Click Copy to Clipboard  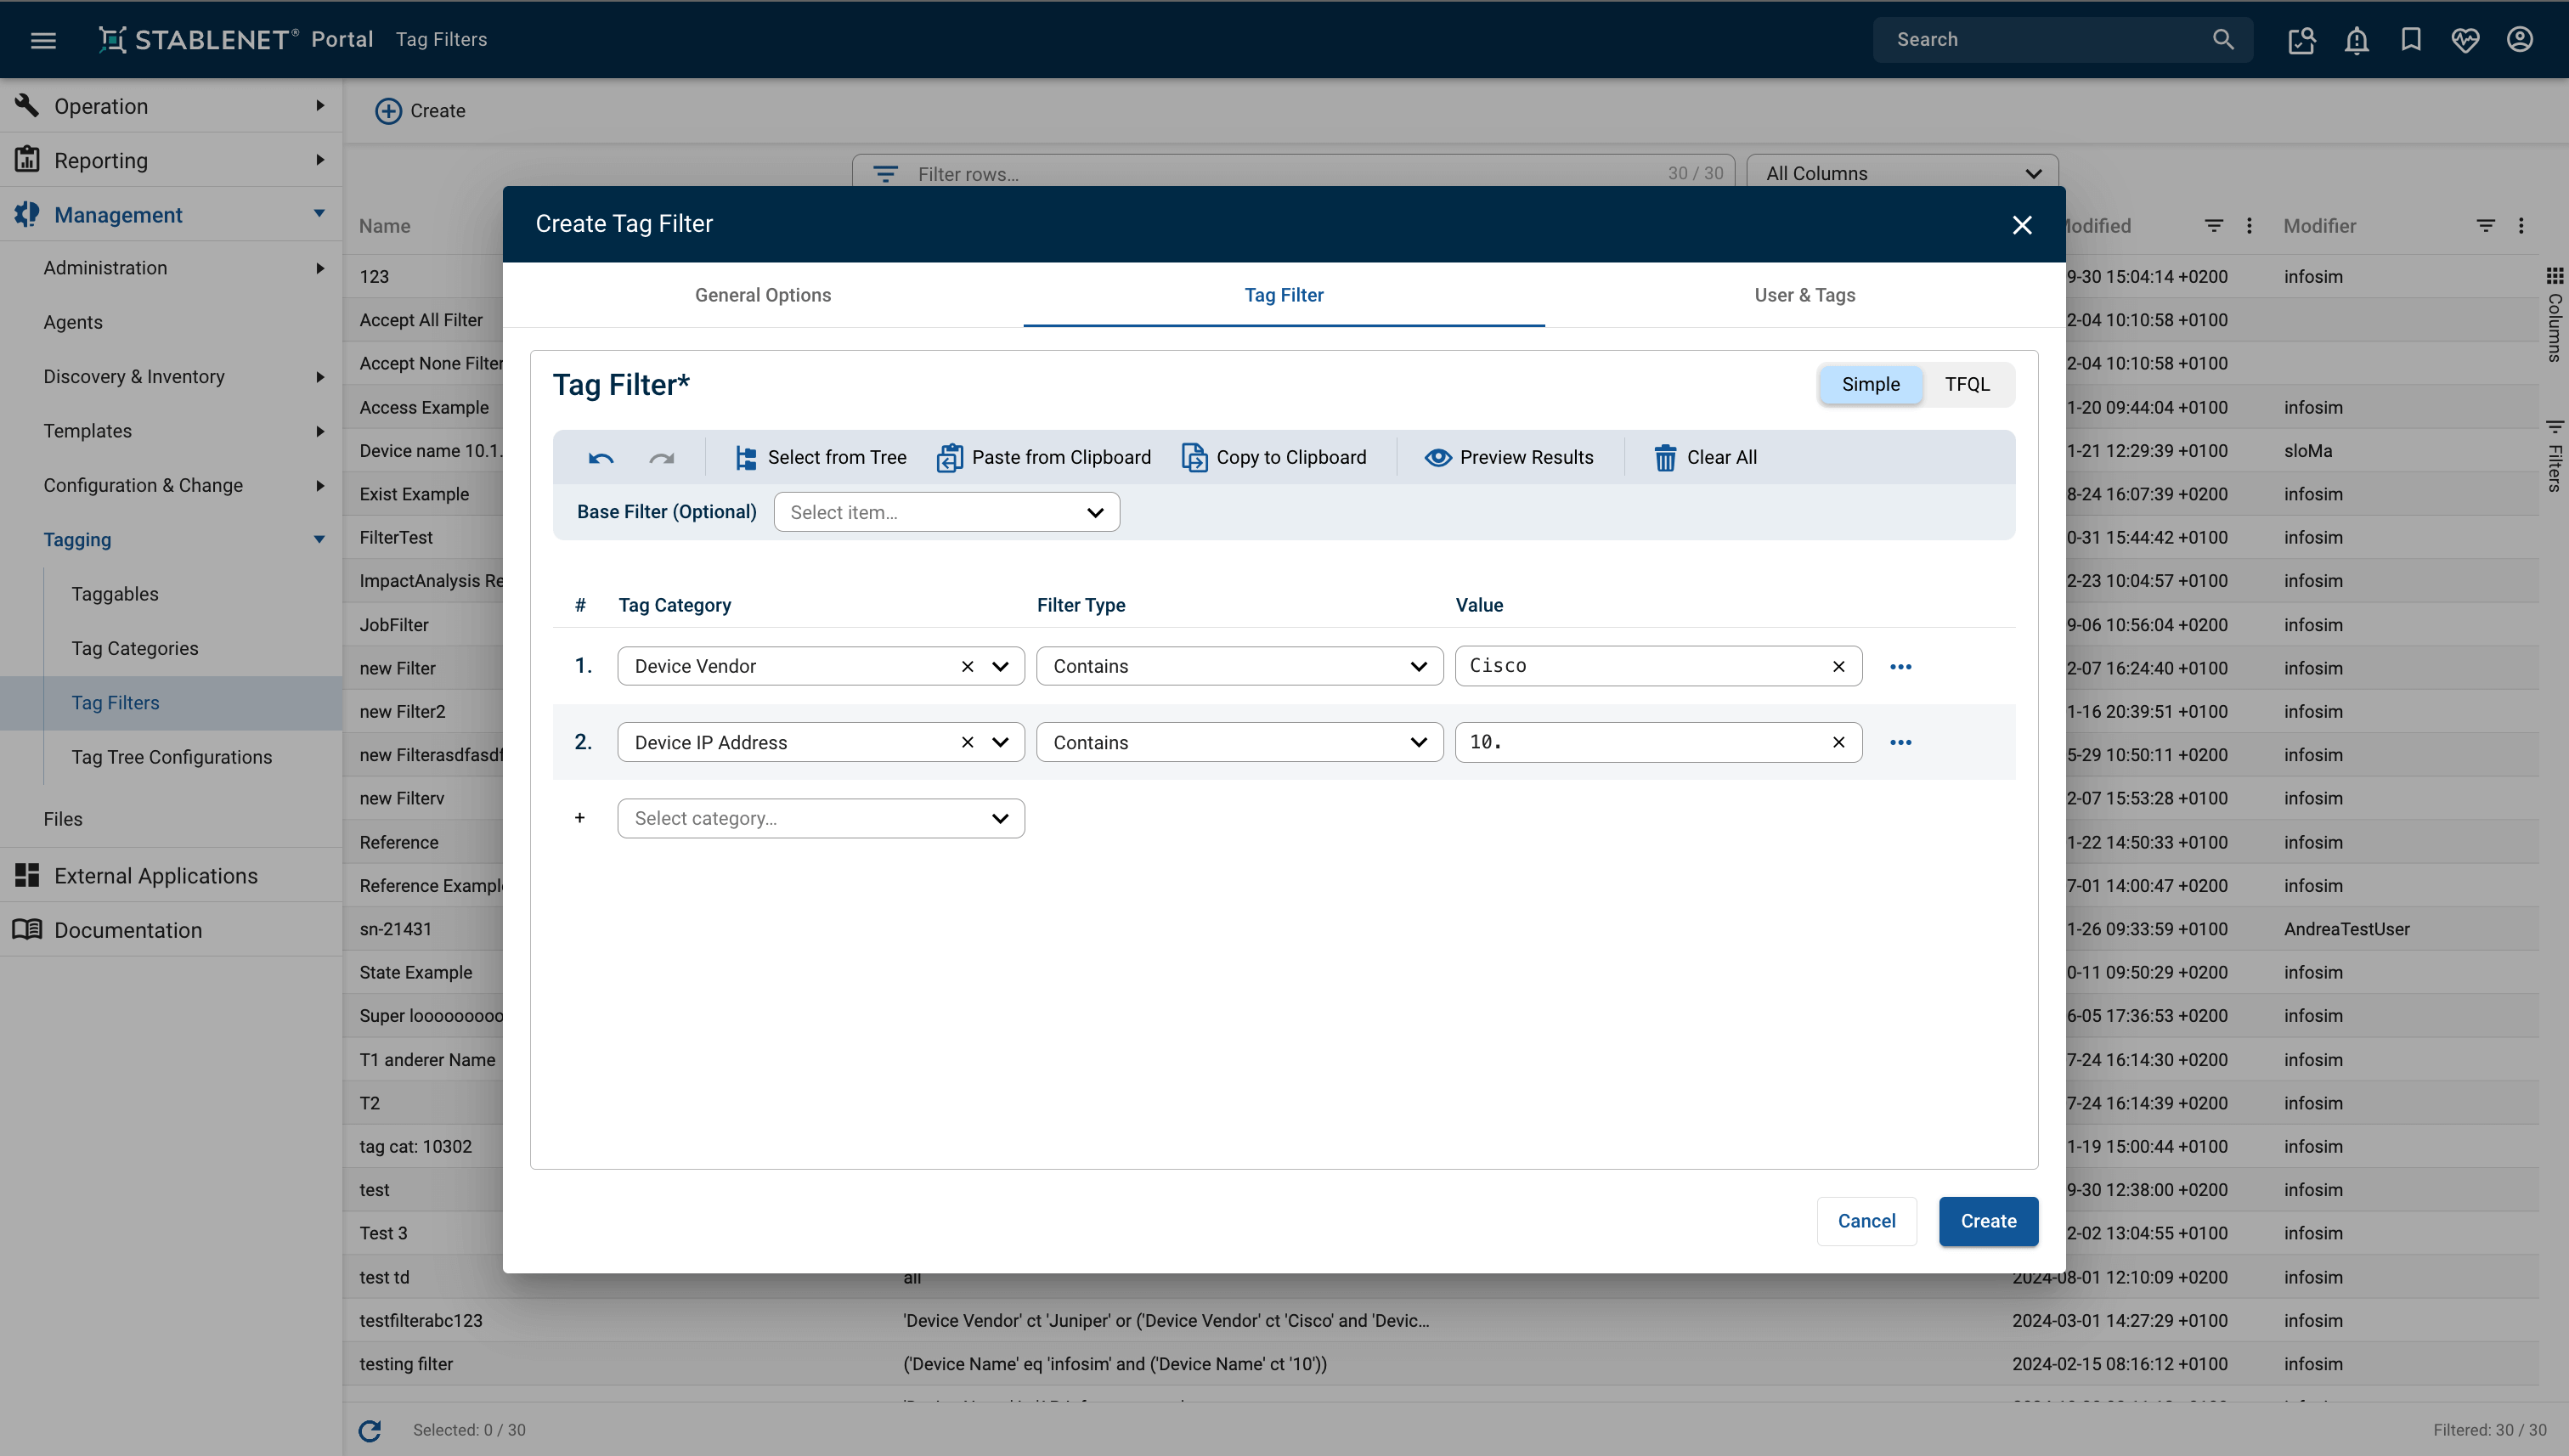(x=1274, y=458)
